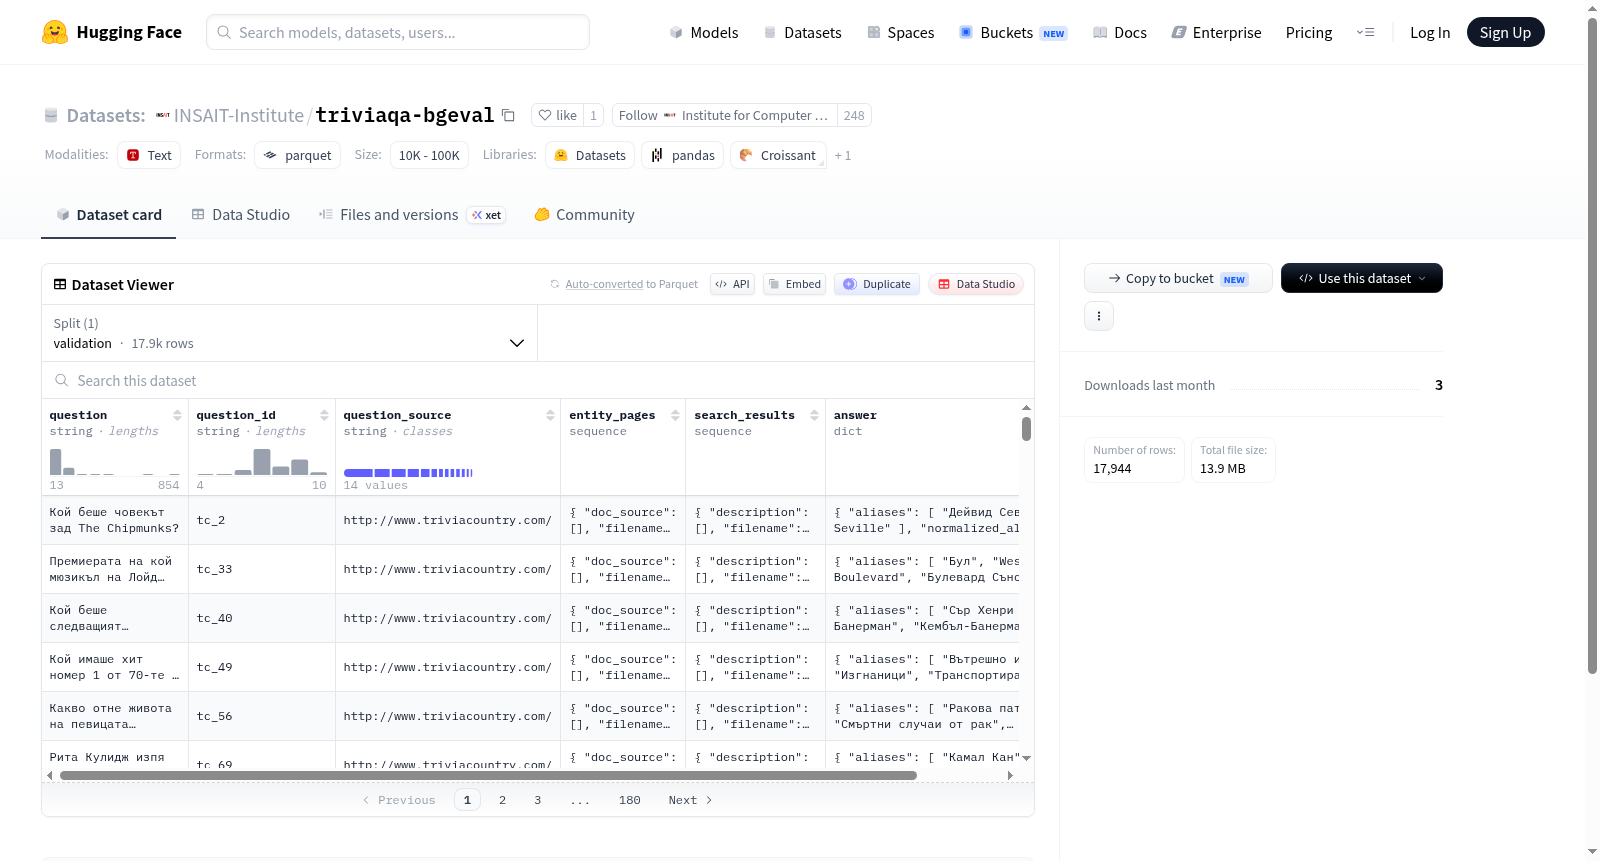This screenshot has width=1600, height=861.
Task: Click the question_id lengths histogram
Action: pos(262,461)
